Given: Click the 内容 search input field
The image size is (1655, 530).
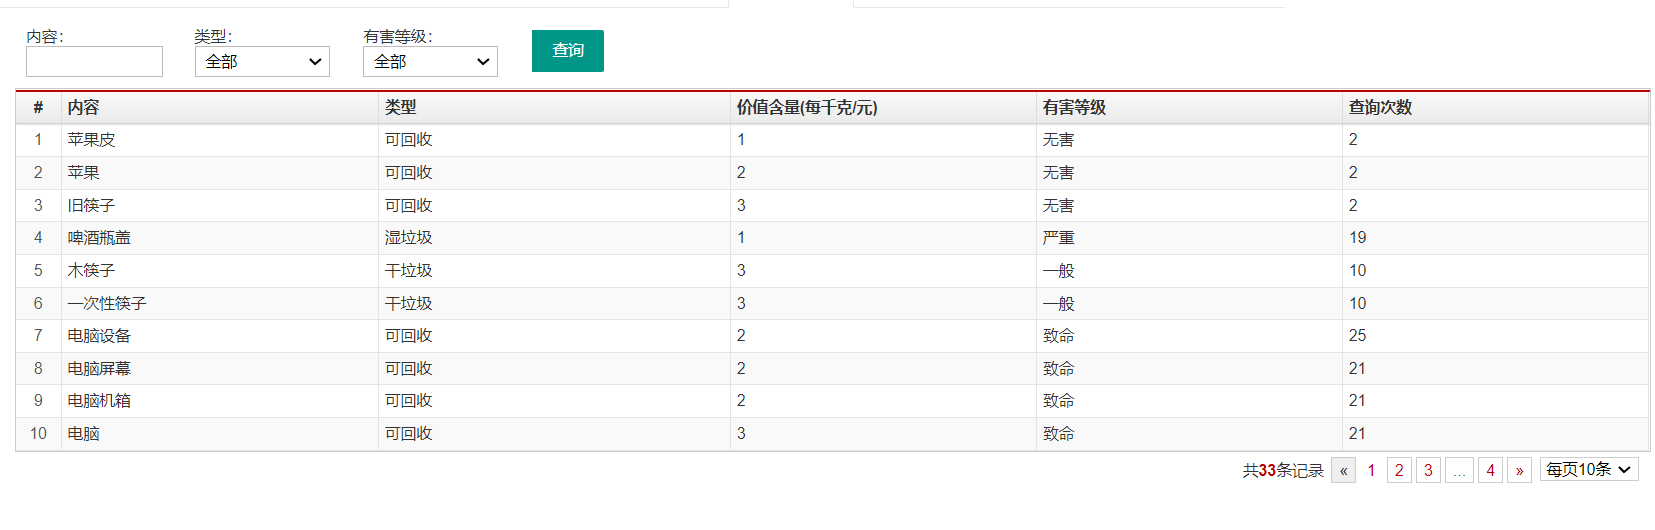Looking at the screenshot, I should click(x=94, y=62).
